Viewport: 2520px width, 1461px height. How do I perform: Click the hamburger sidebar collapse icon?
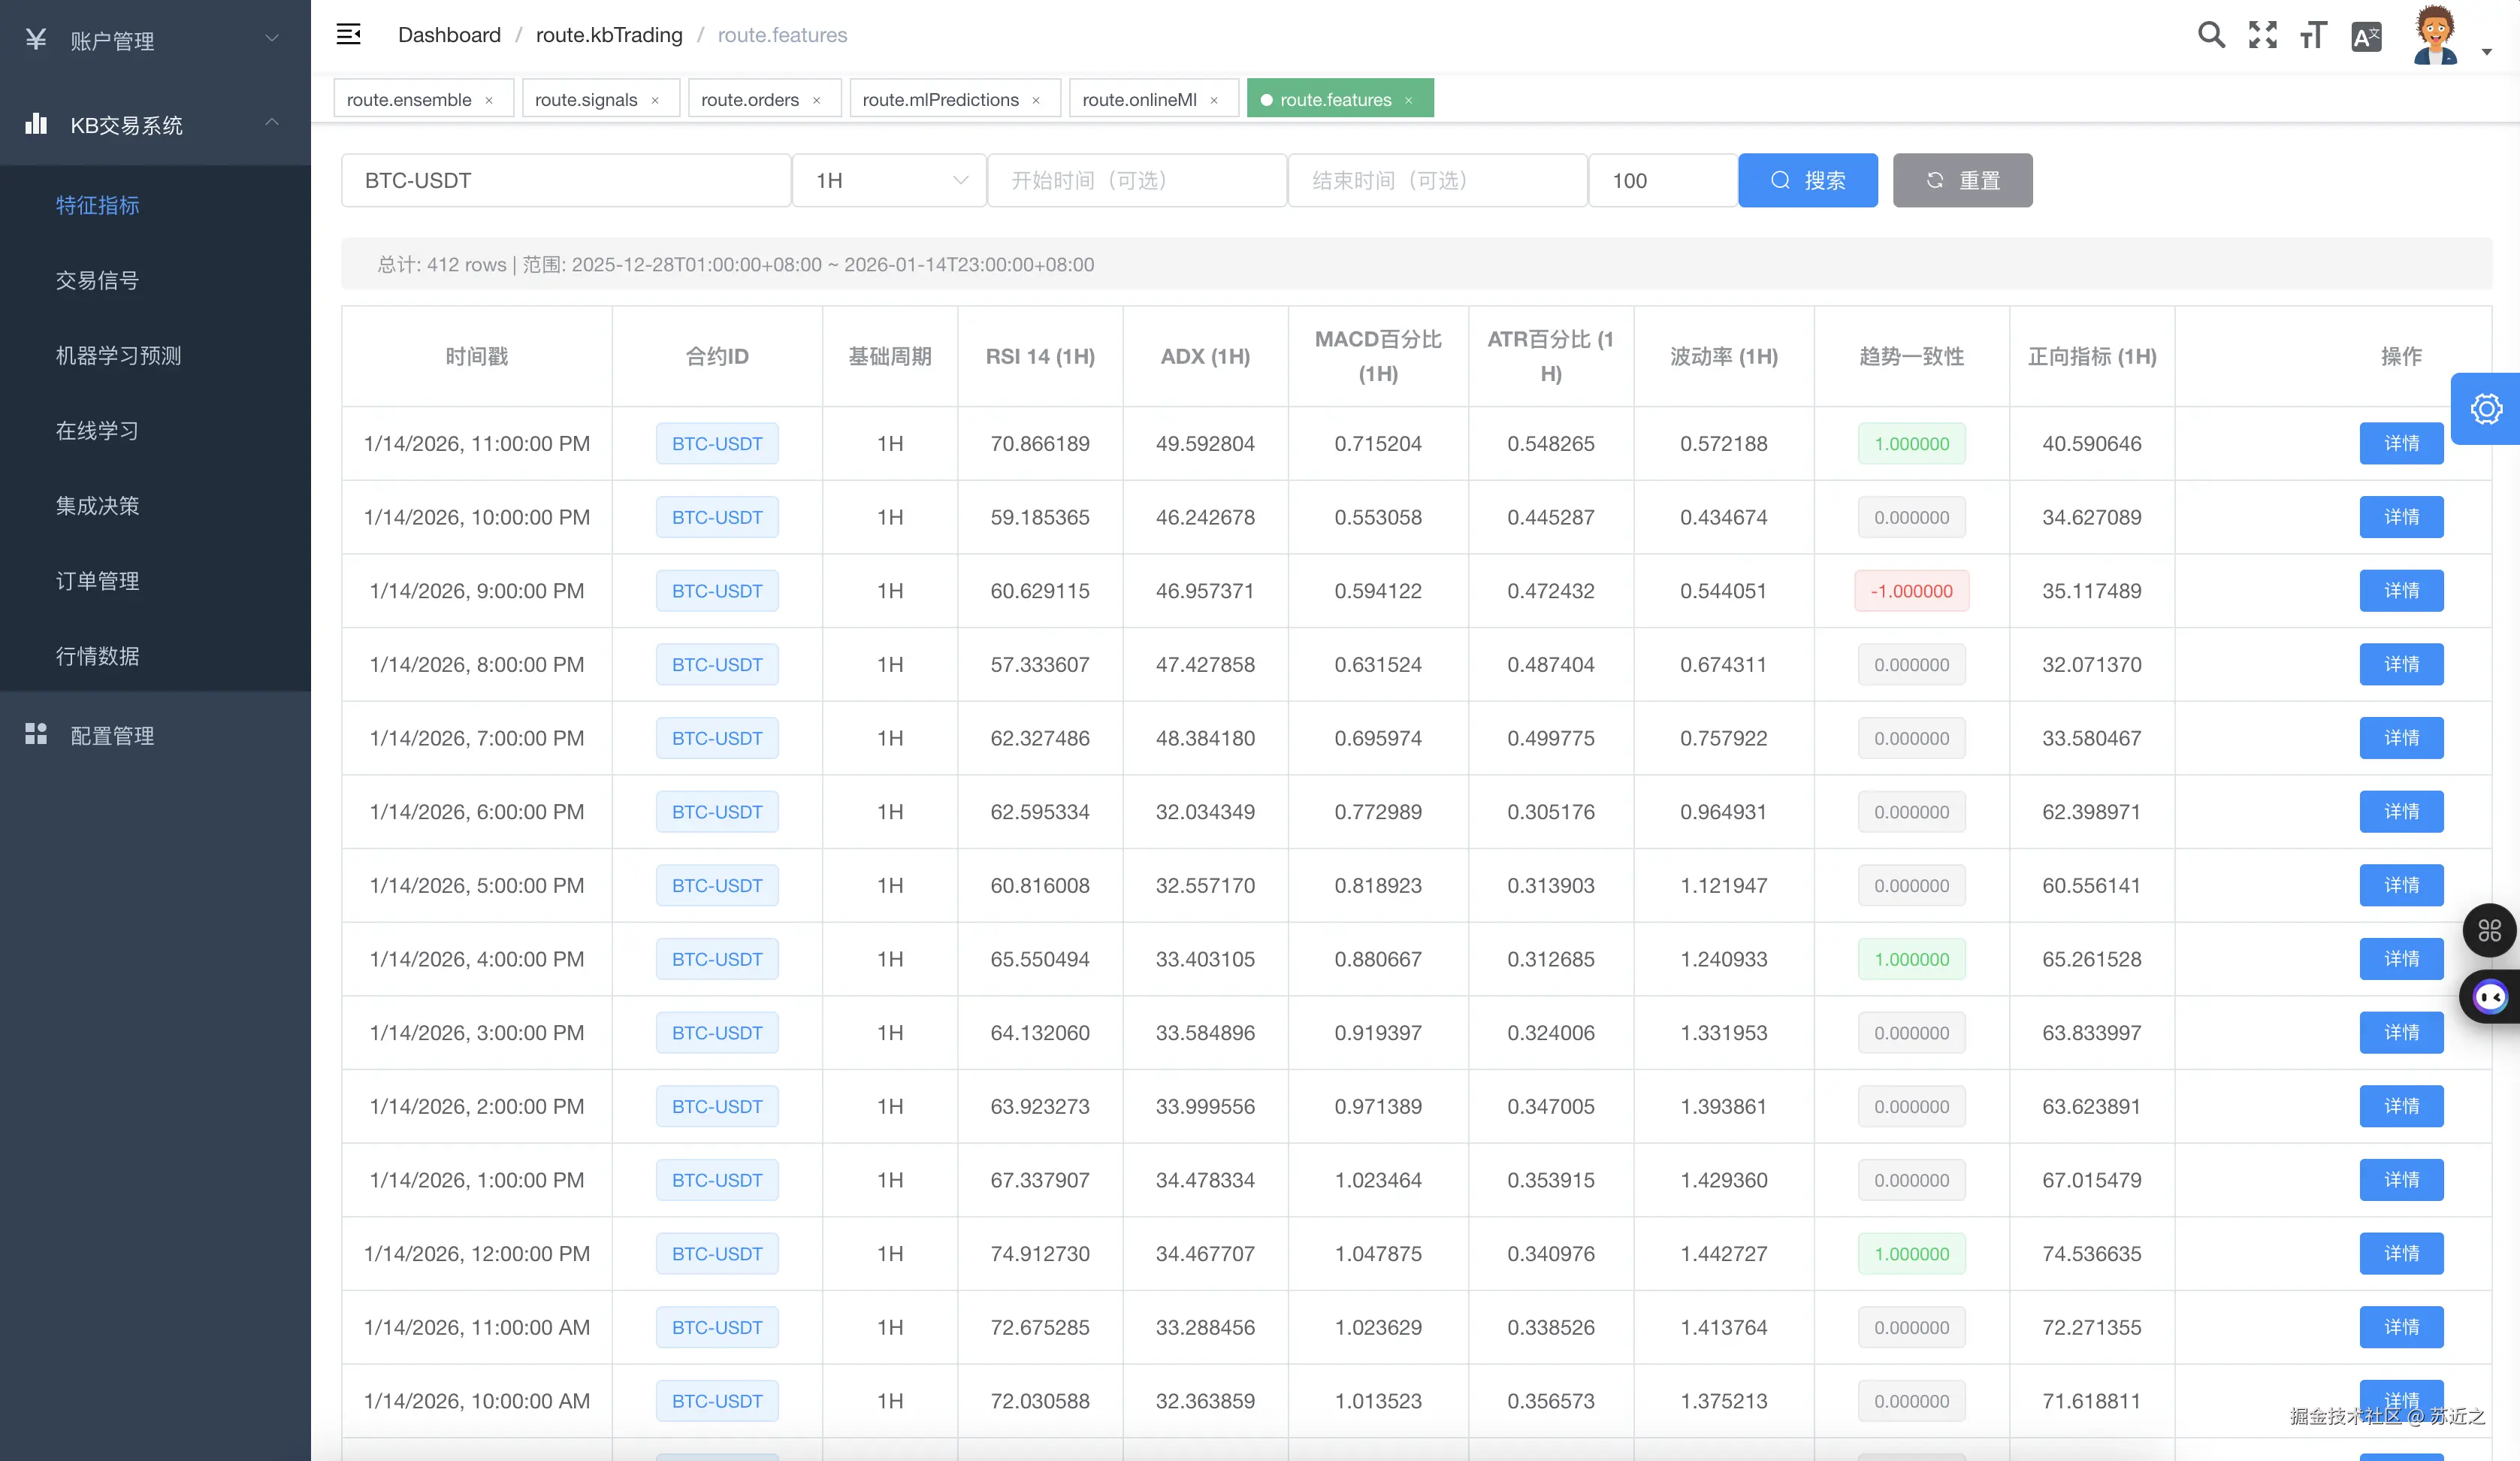348,35
